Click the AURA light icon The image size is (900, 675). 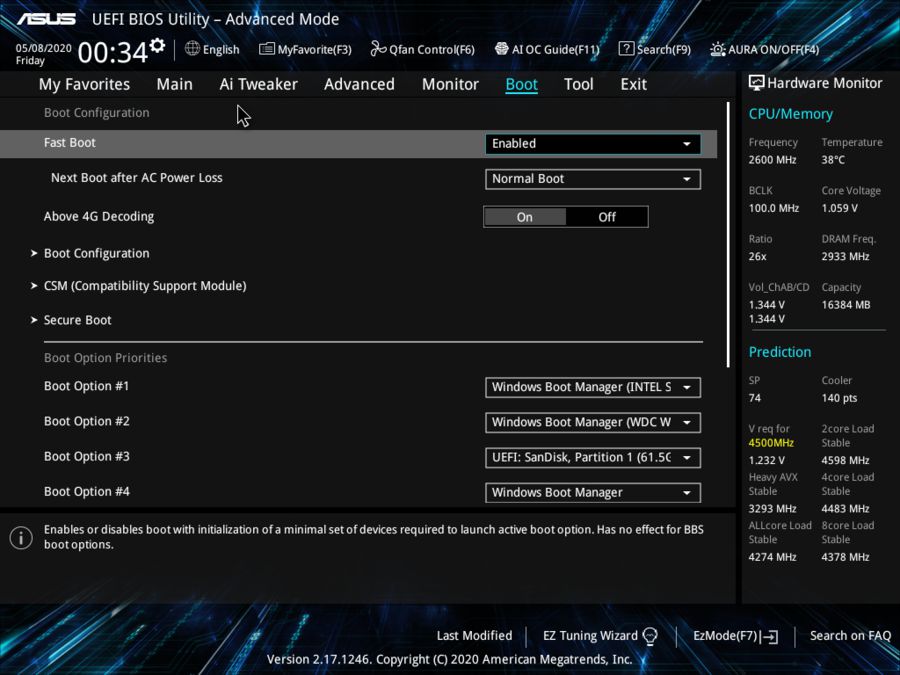[x=717, y=49]
